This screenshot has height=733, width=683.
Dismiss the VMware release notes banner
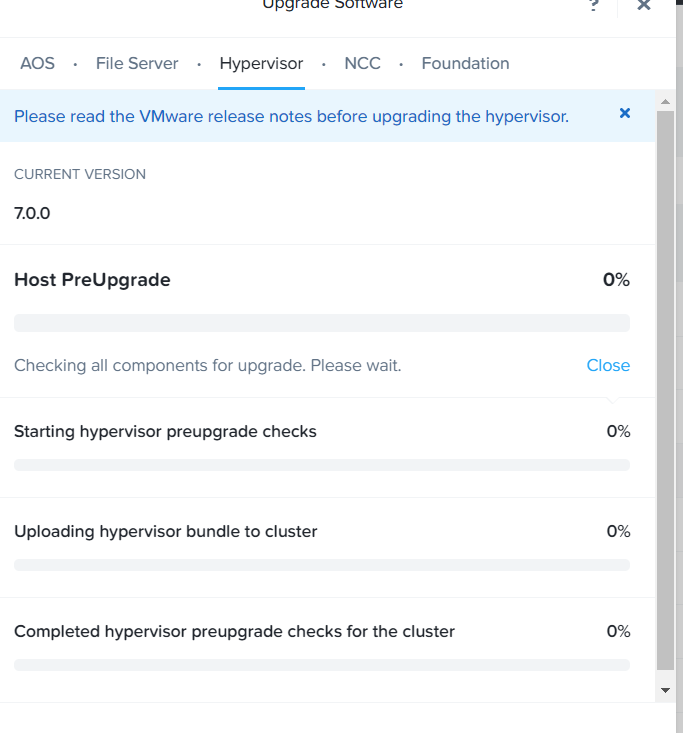(625, 113)
